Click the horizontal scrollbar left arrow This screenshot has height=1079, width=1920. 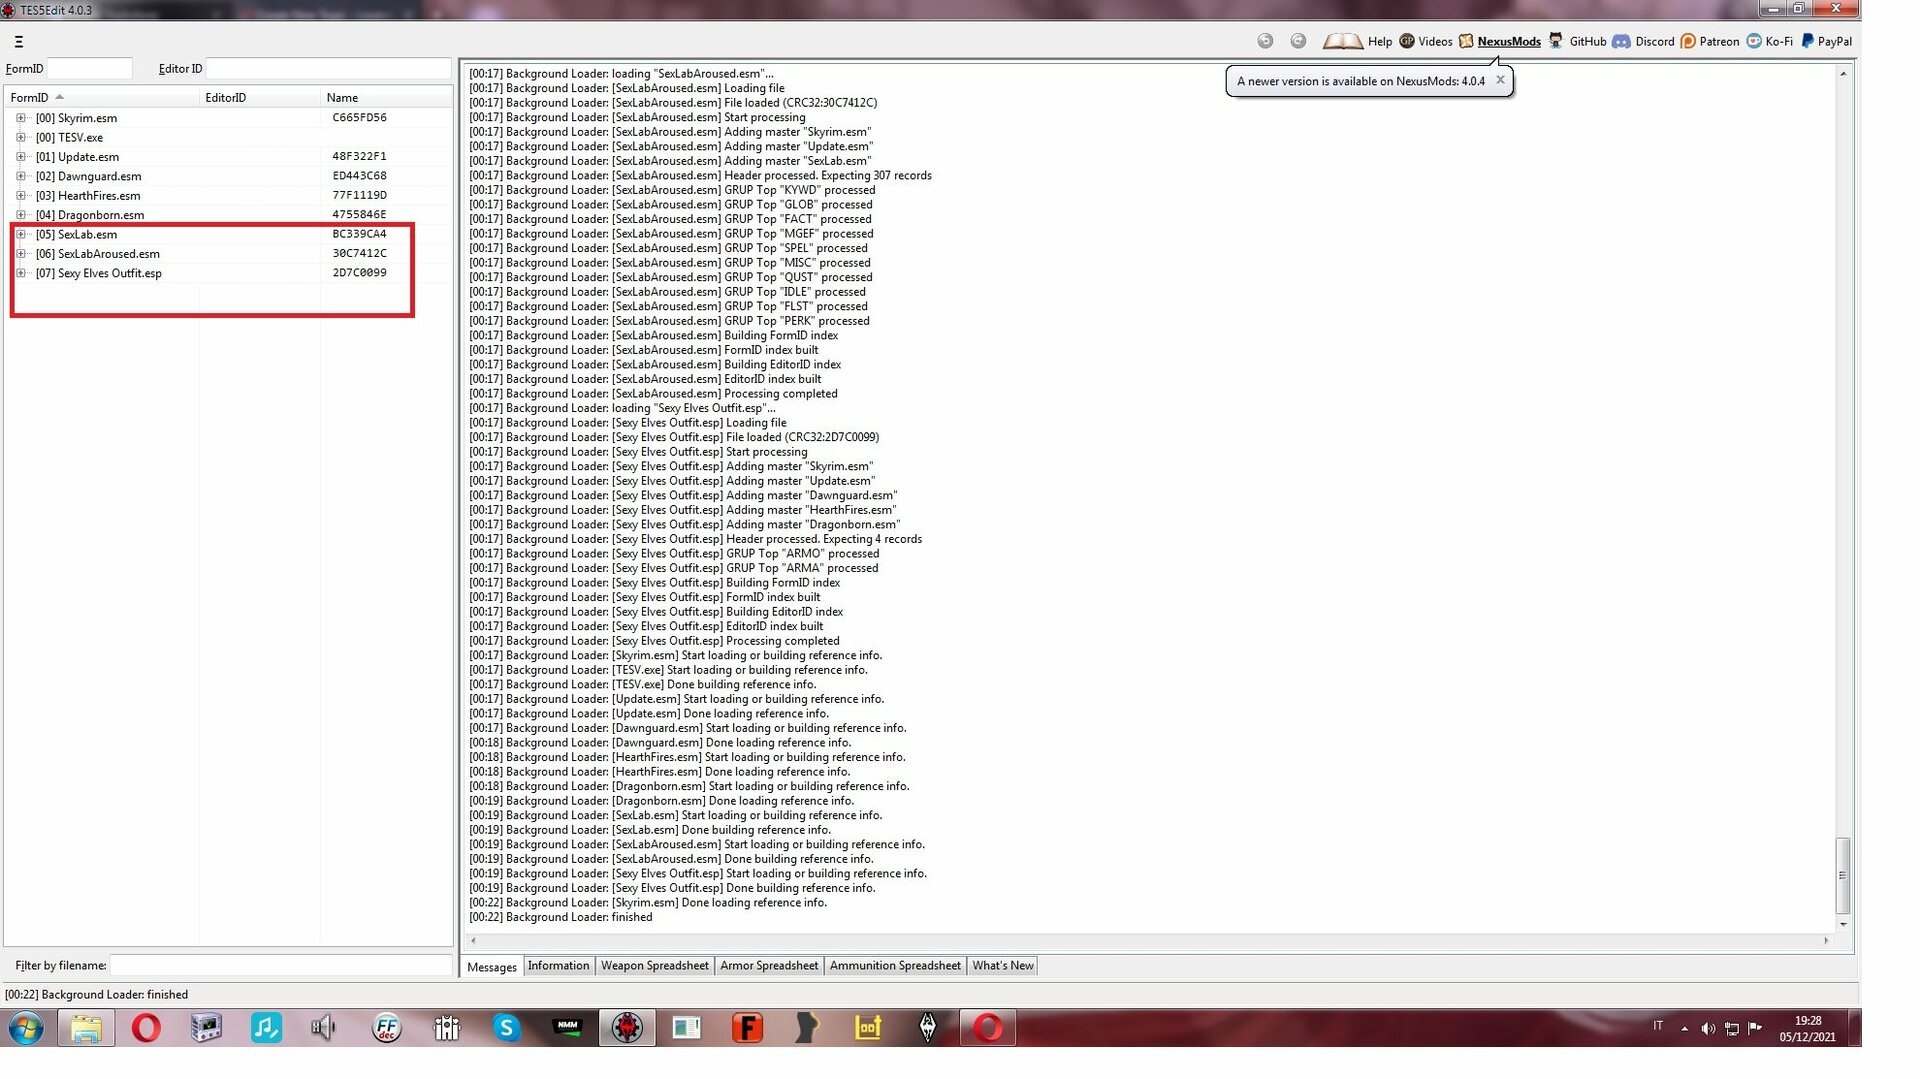(x=473, y=941)
